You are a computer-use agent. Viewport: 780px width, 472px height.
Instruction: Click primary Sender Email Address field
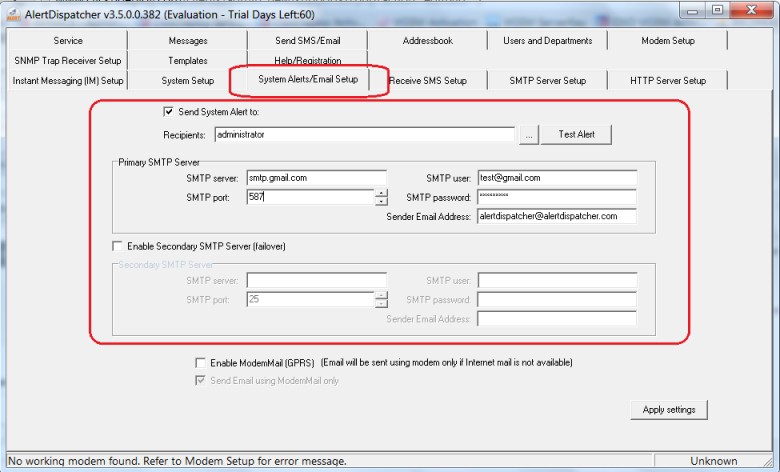click(557, 216)
